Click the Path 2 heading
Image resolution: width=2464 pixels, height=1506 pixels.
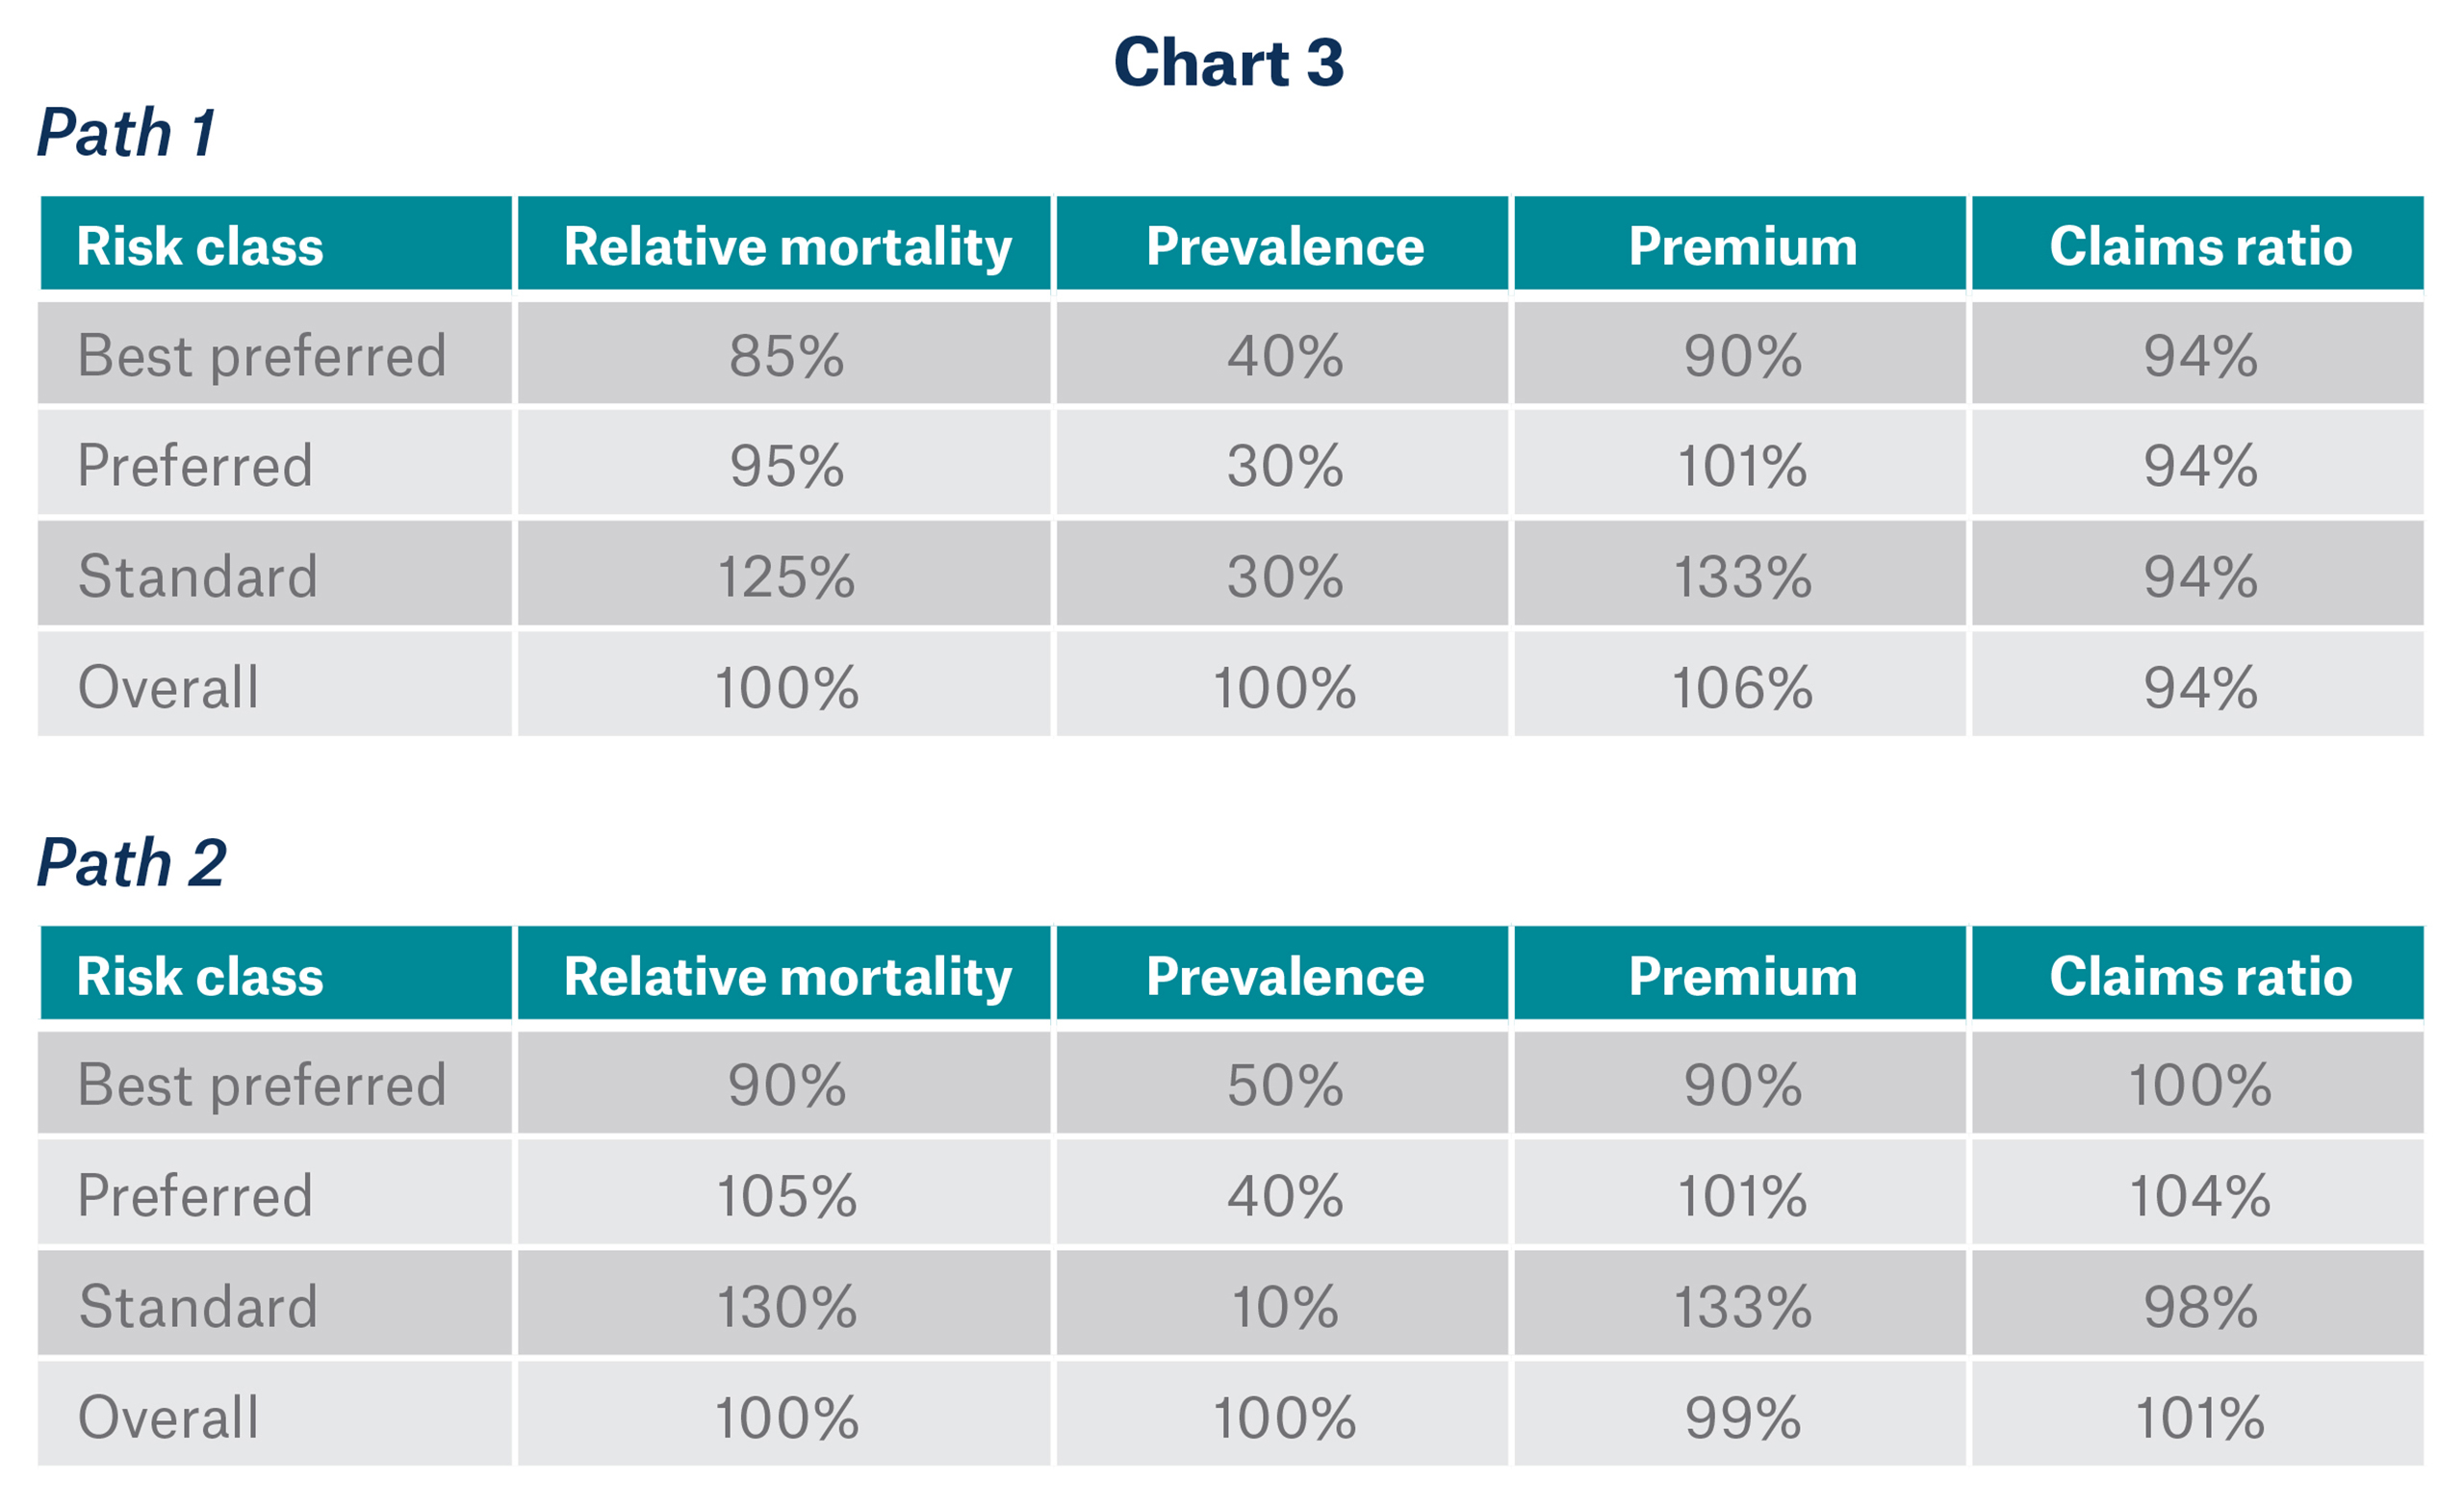131,862
